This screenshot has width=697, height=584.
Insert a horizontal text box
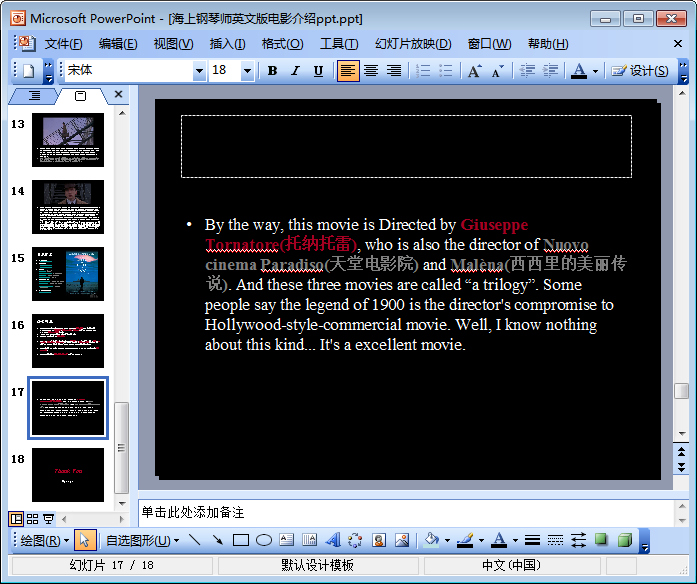[287, 540]
